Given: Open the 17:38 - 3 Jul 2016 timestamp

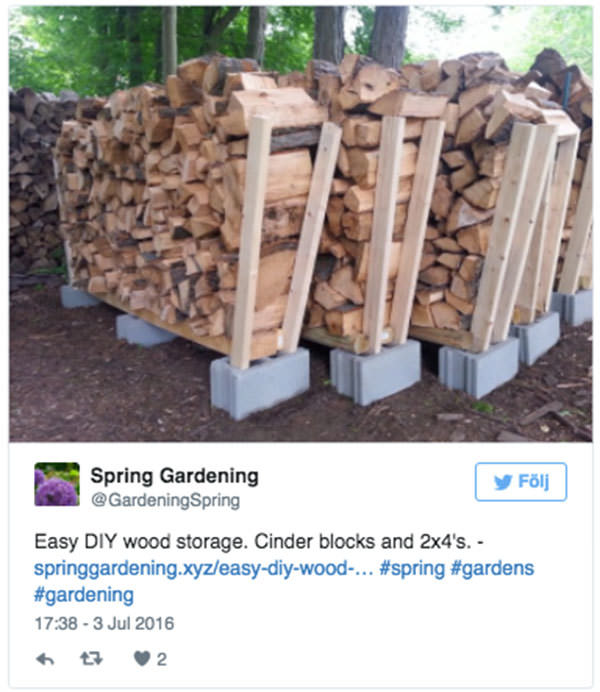Looking at the screenshot, I should click(105, 624).
